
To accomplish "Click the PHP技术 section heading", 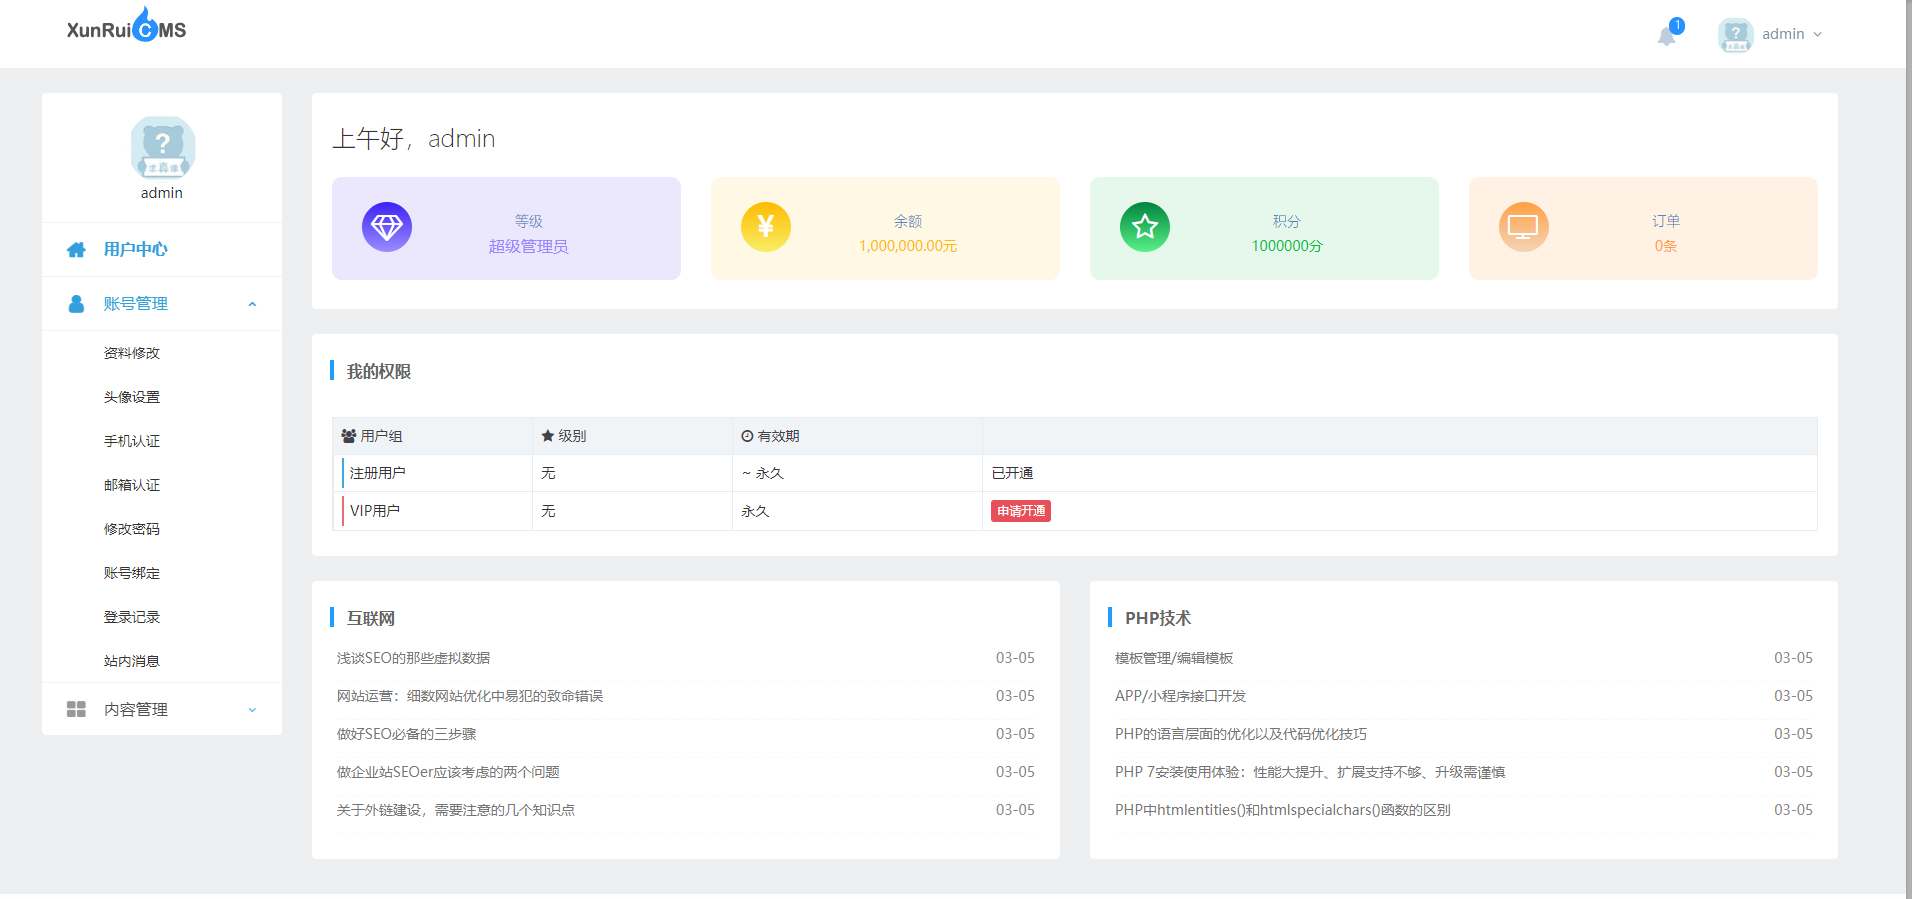I will (x=1158, y=618).
